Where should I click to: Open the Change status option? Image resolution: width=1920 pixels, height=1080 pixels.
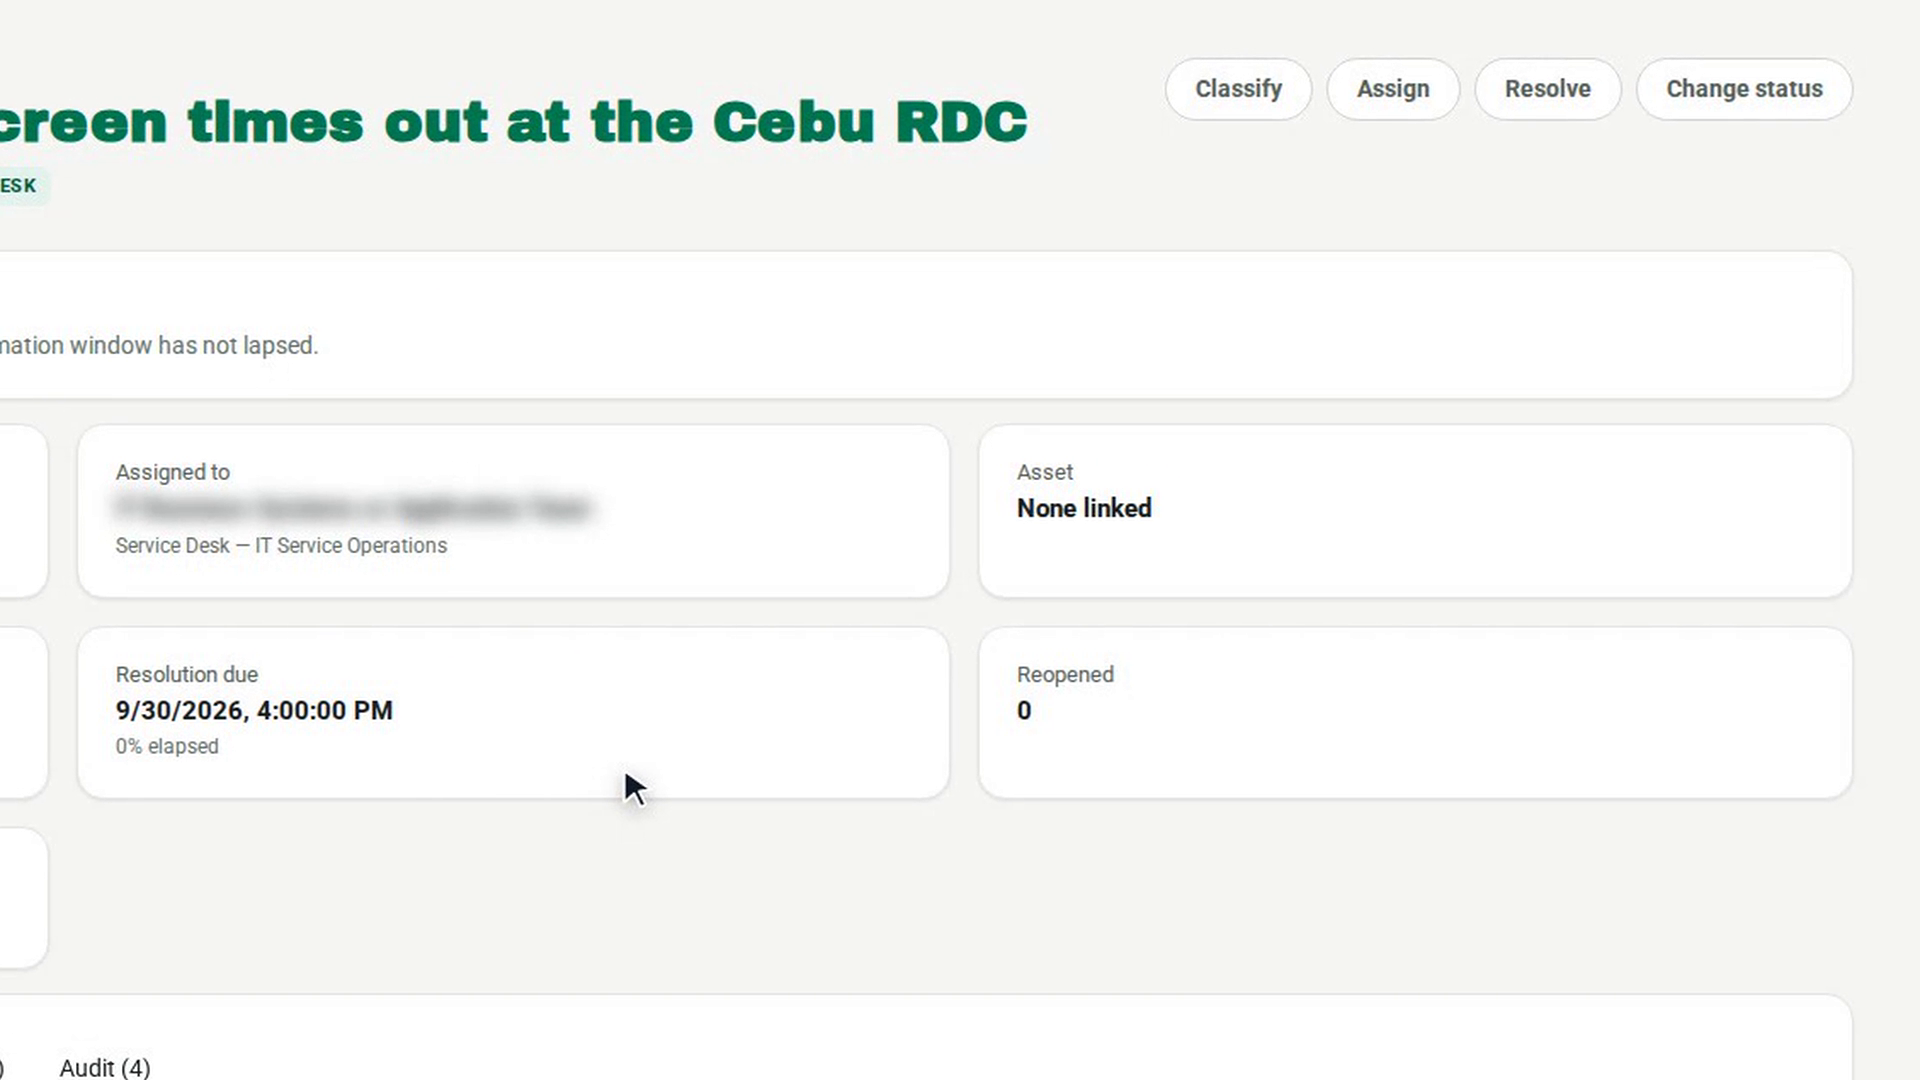coord(1744,89)
